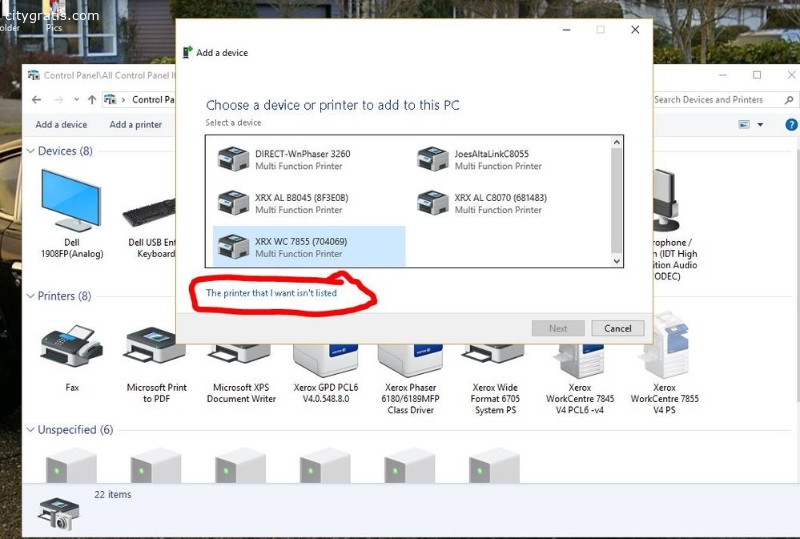Select the Microsoft XPS Document Writer label
Image resolution: width=800 pixels, height=539 pixels.
tap(241, 393)
